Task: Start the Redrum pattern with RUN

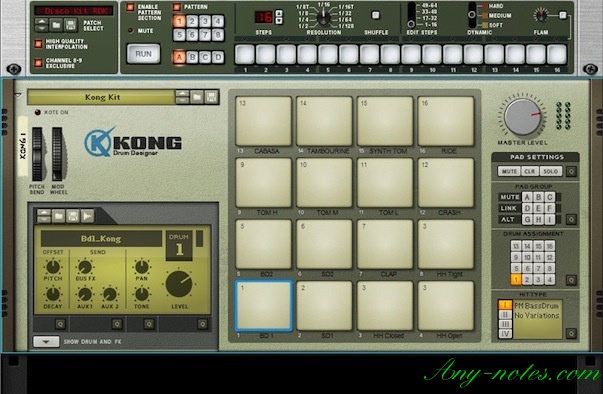Action: point(143,54)
